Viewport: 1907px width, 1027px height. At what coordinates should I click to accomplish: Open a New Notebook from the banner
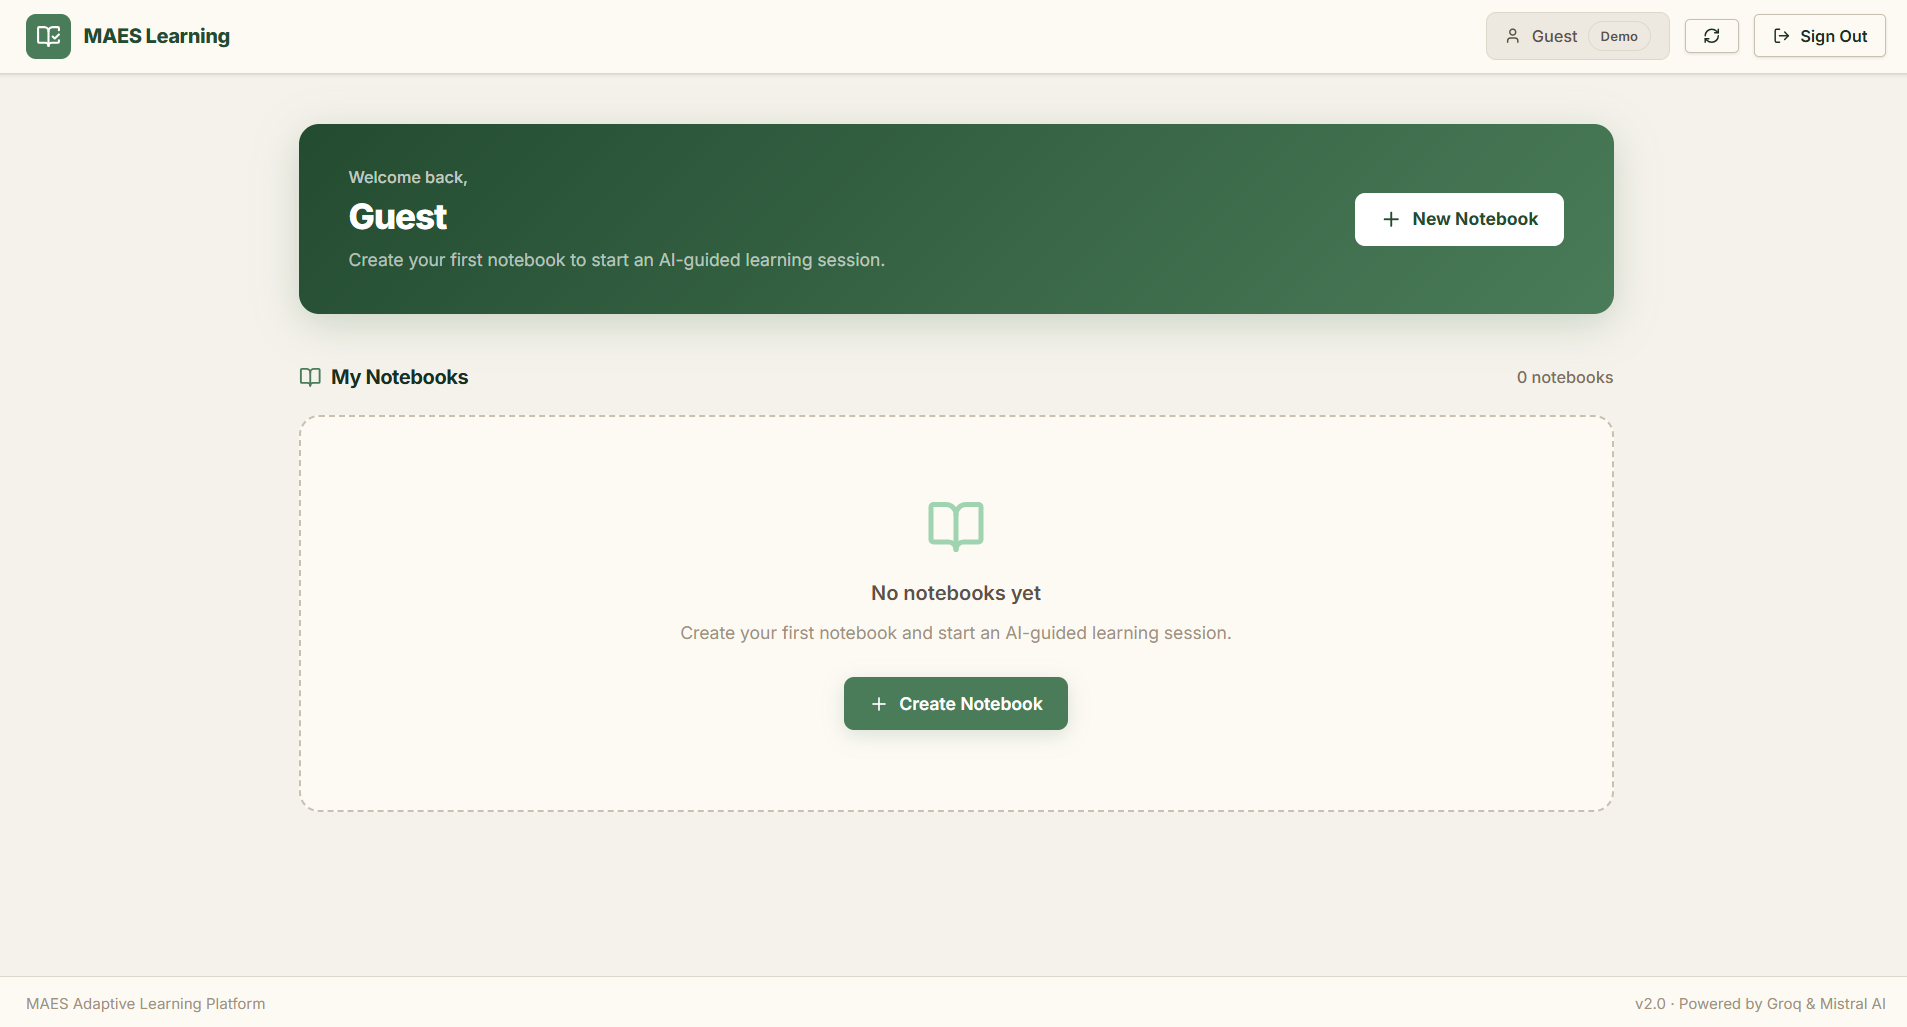tap(1459, 219)
